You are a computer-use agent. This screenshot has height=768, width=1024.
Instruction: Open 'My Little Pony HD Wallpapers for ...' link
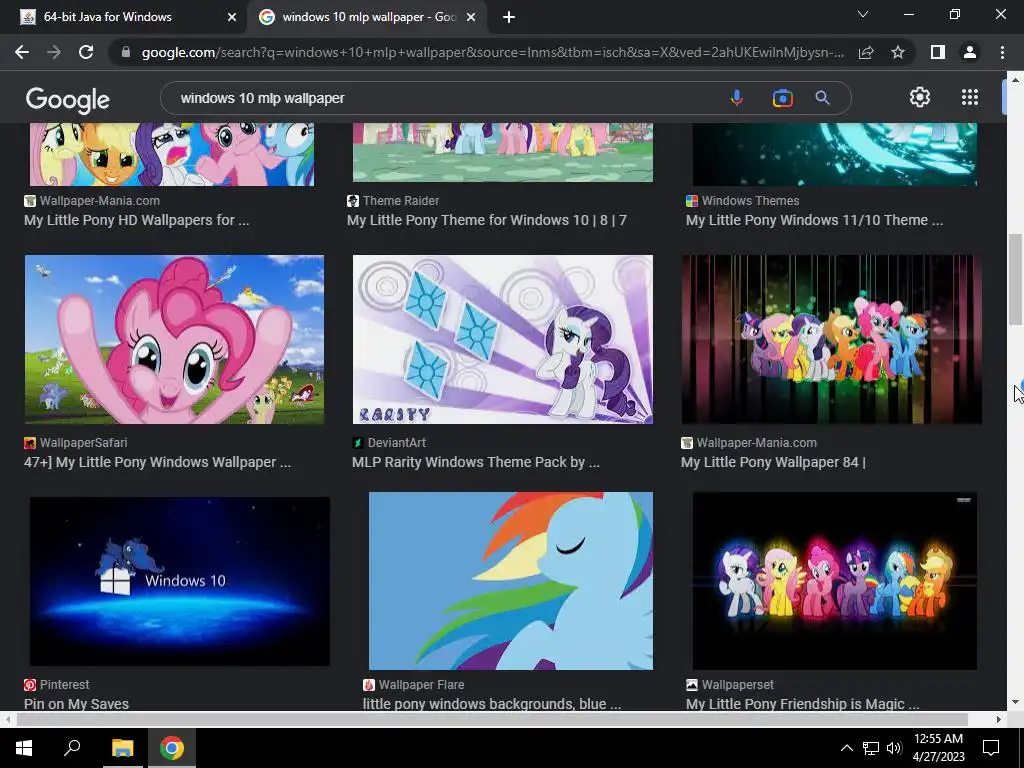[x=136, y=220]
